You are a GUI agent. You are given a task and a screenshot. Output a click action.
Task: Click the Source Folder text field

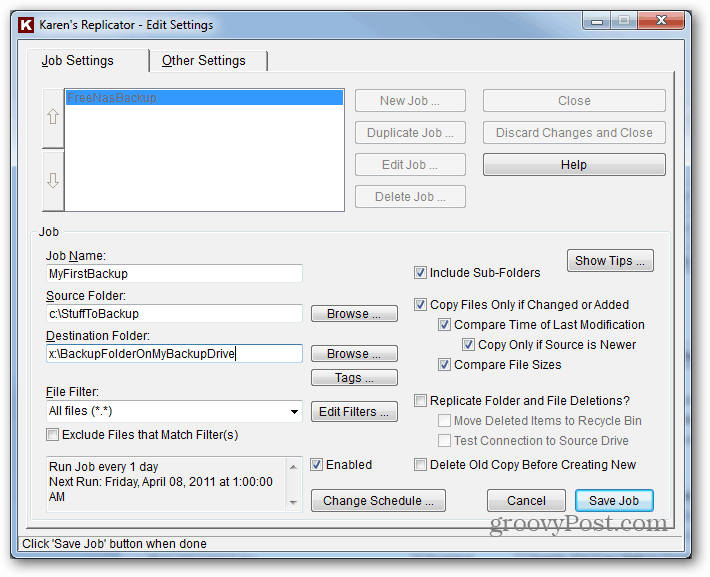(174, 313)
